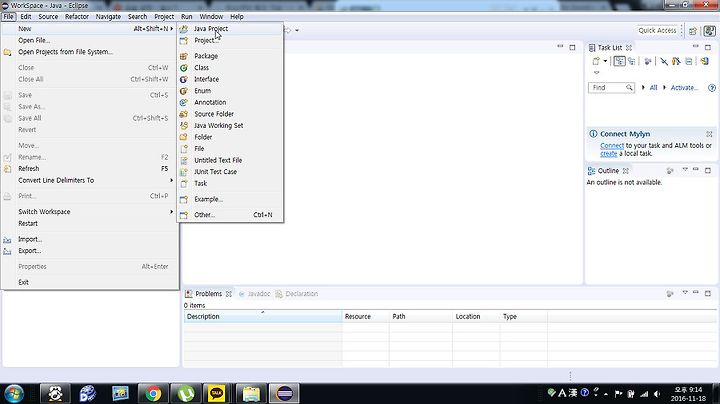This screenshot has width=720, height=404.
Task: Switch to the Declaration tab
Action: [297, 294]
